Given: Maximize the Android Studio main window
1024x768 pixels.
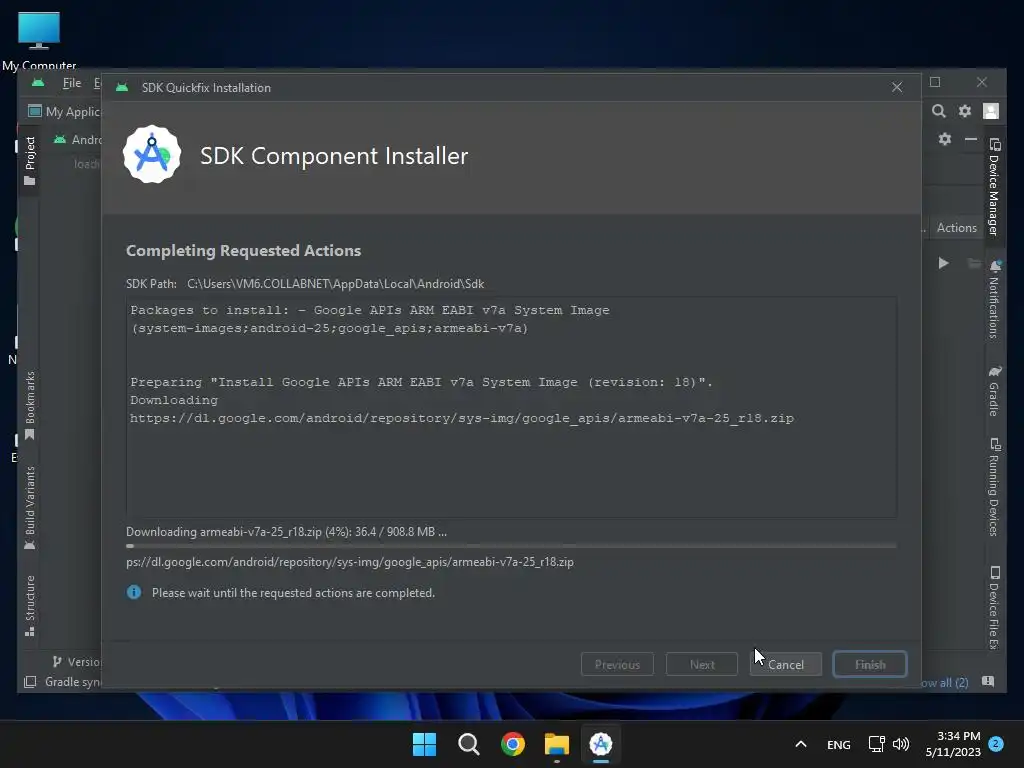Looking at the screenshot, I should (935, 82).
